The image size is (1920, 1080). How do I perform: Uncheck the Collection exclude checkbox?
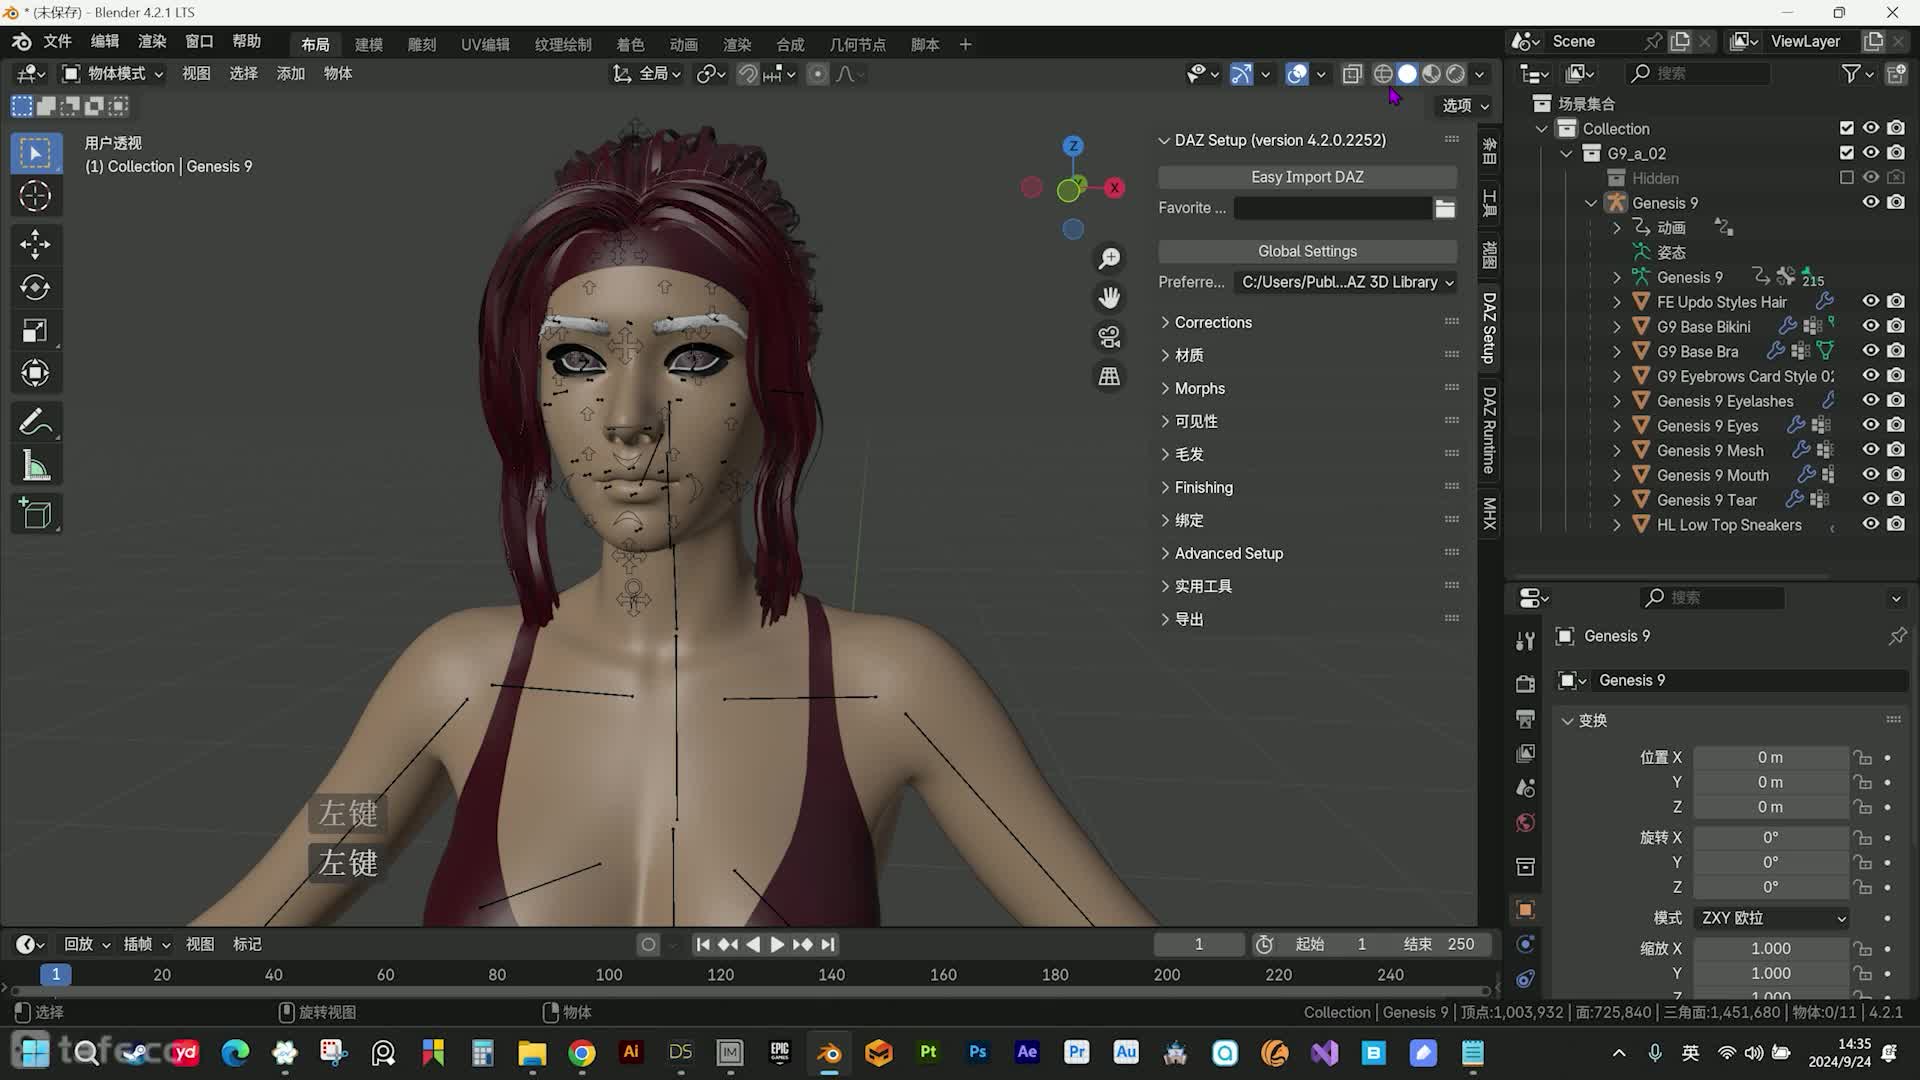(x=1847, y=128)
